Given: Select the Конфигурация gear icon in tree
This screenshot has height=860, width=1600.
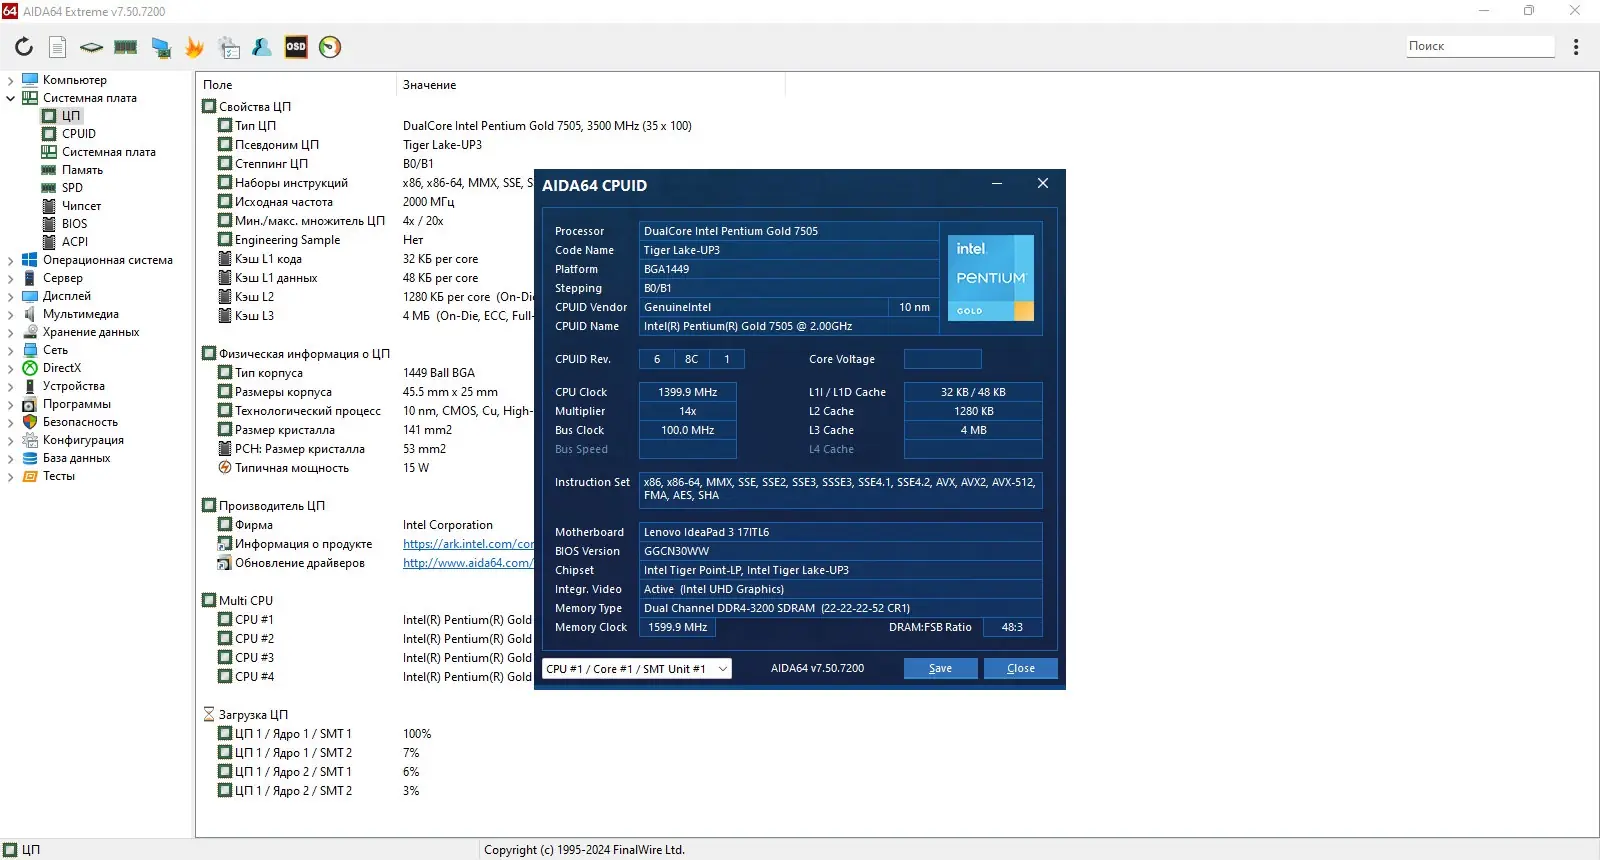Looking at the screenshot, I should pyautogui.click(x=30, y=440).
